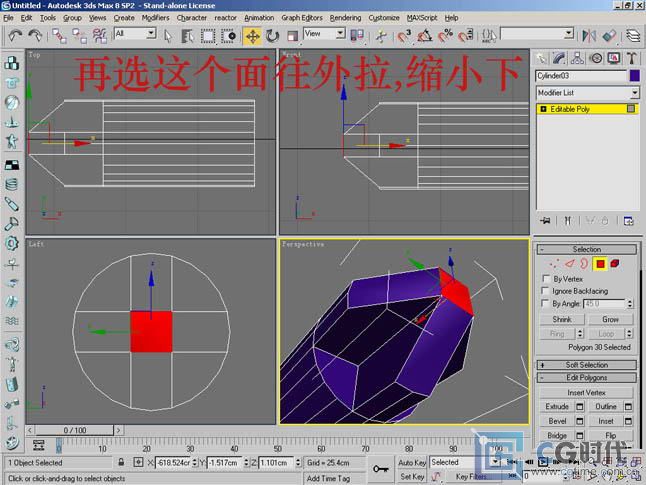
Task: Click the Cylinder03 object color swatch
Action: tap(634, 76)
